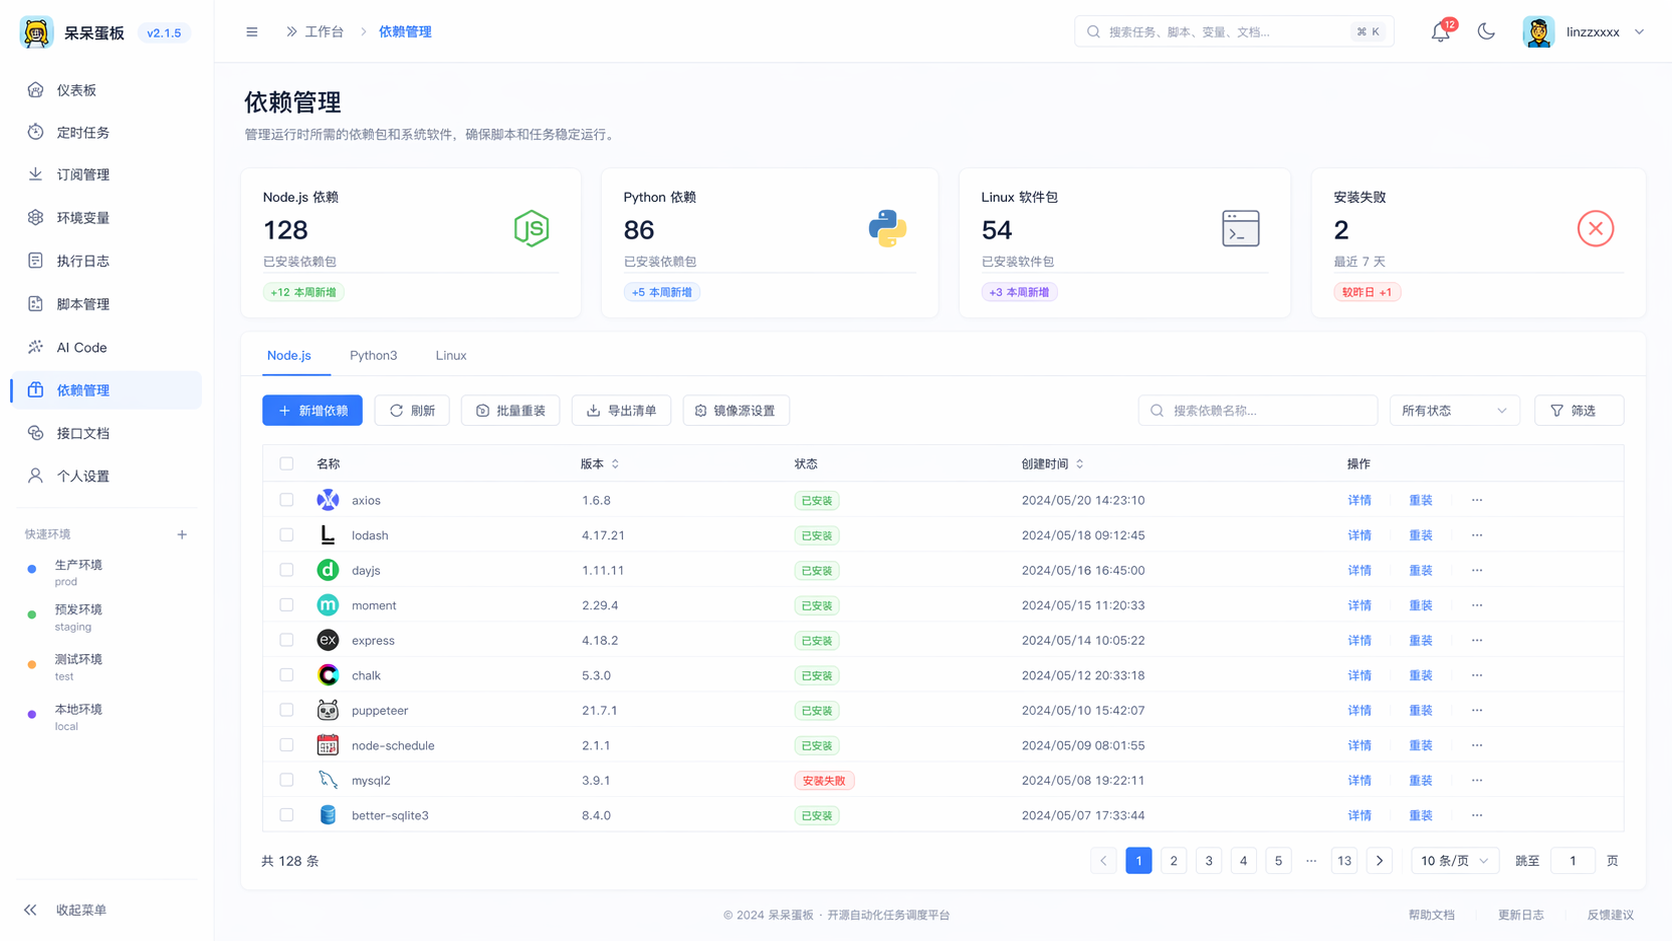Collapse the sidebar menu via 收起菜单
This screenshot has width=1672, height=941.
click(66, 910)
